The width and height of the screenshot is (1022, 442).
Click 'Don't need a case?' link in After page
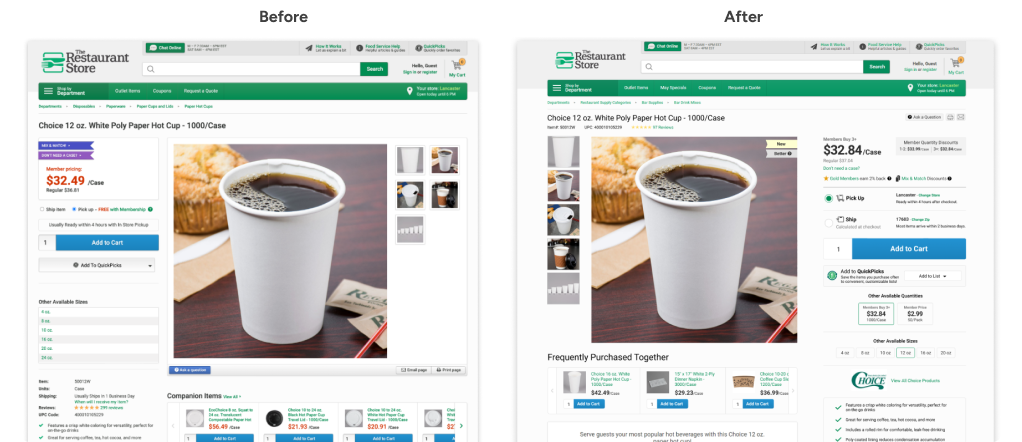(841, 168)
